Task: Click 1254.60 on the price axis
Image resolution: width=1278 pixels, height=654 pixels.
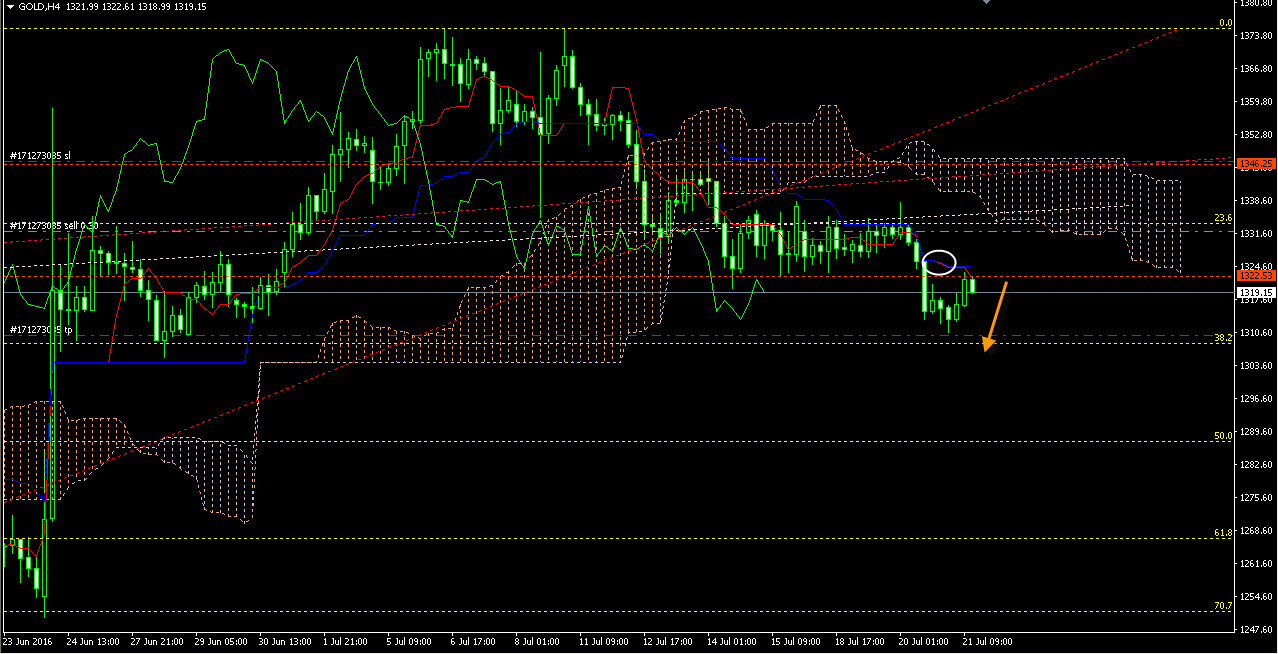Action: pyautogui.click(x=1257, y=597)
